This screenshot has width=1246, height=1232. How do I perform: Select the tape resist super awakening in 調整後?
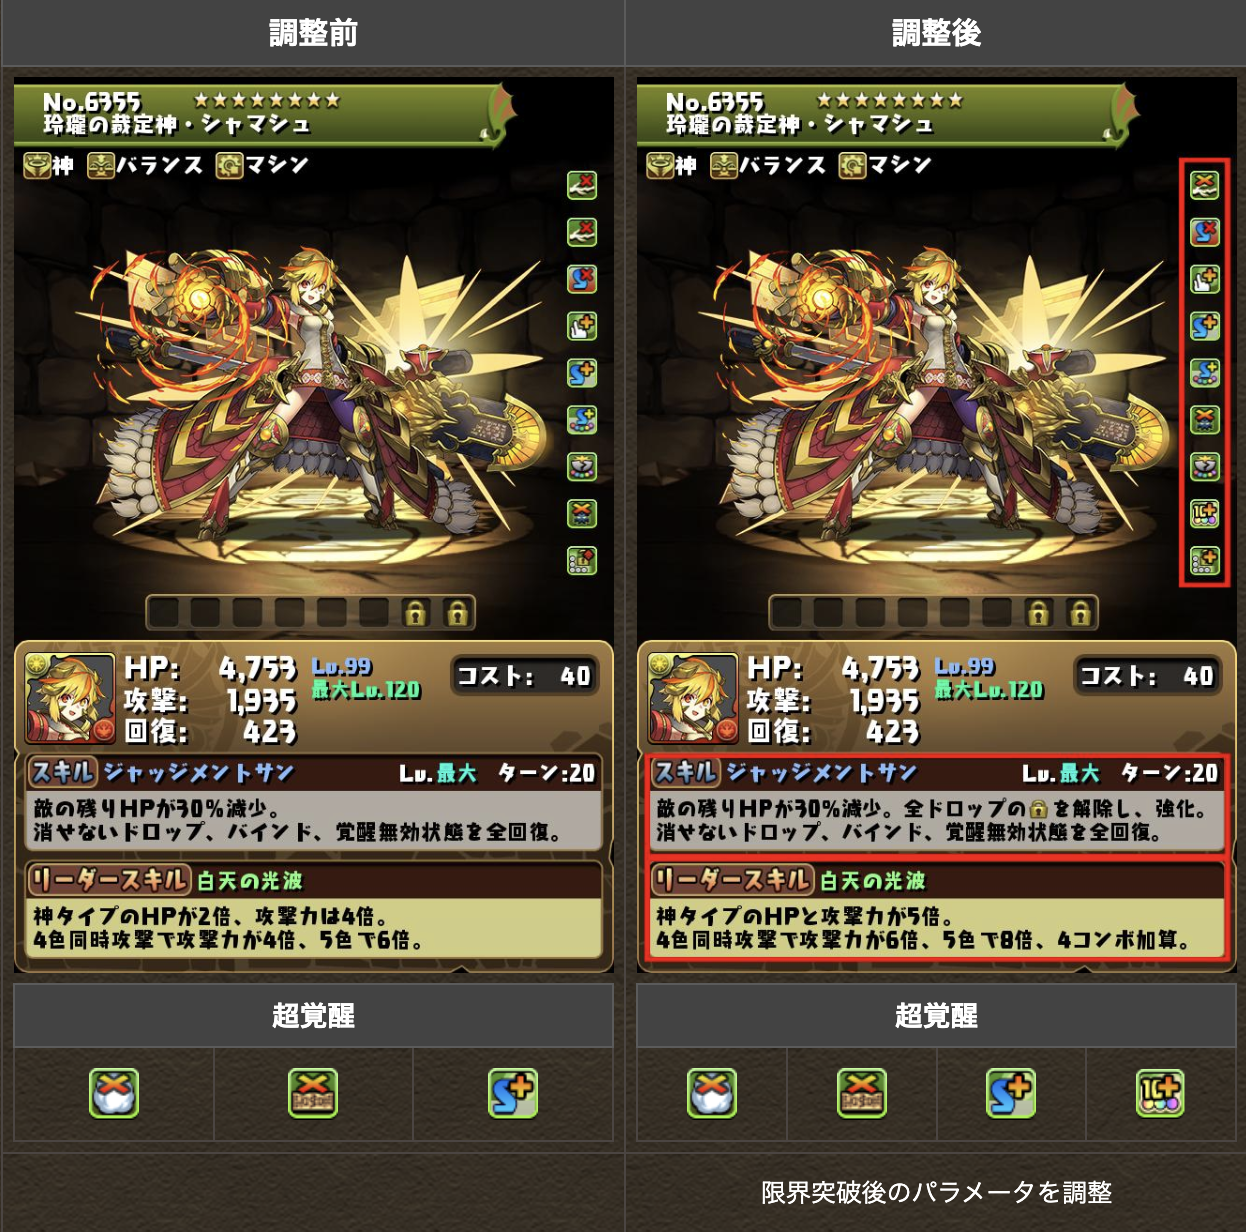(x=861, y=1093)
